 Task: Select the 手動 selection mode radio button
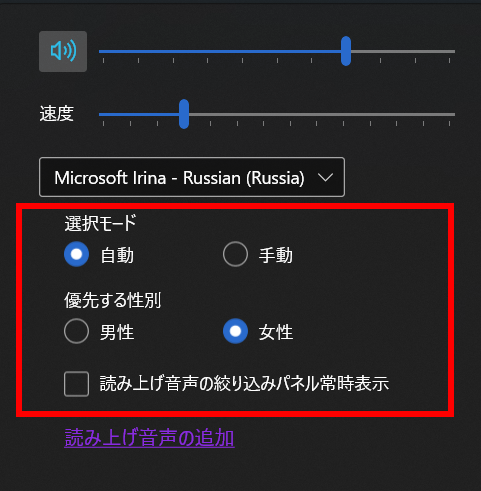(235, 254)
